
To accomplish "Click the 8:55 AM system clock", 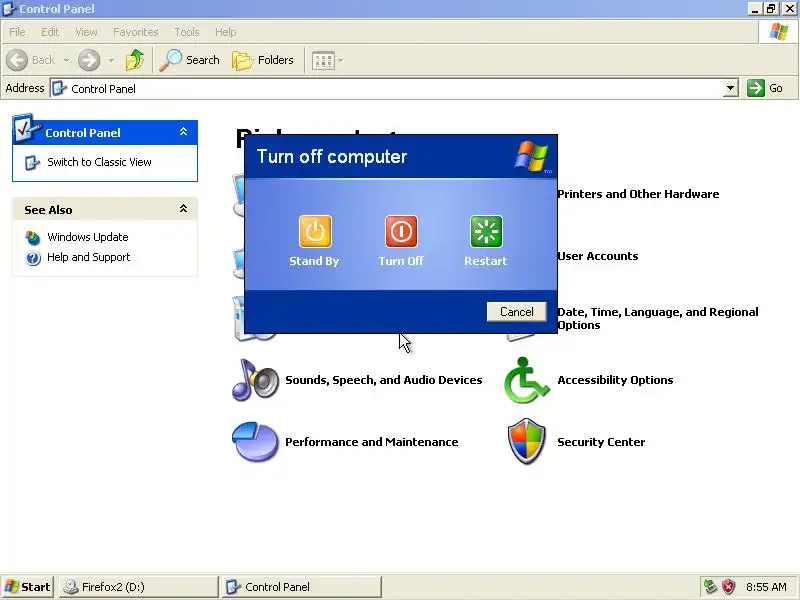I will pos(766,587).
